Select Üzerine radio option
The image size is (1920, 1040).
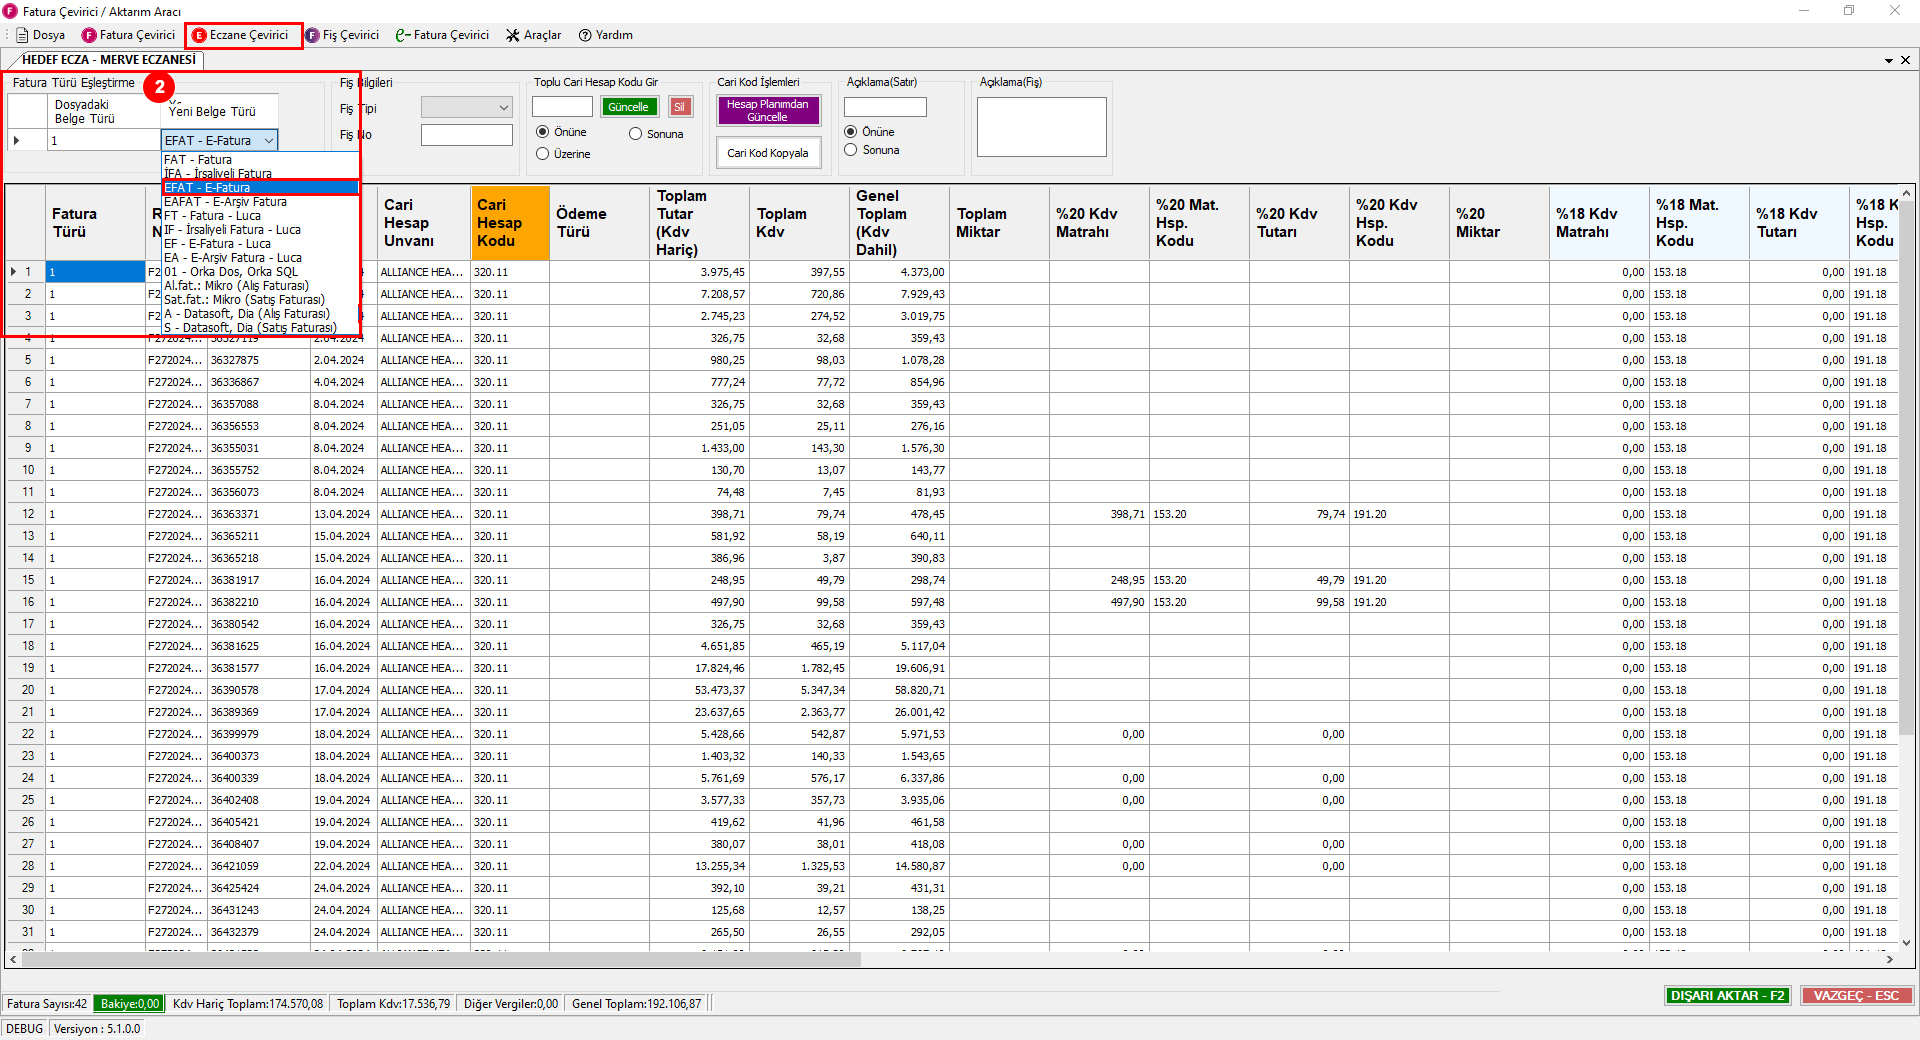(x=543, y=154)
